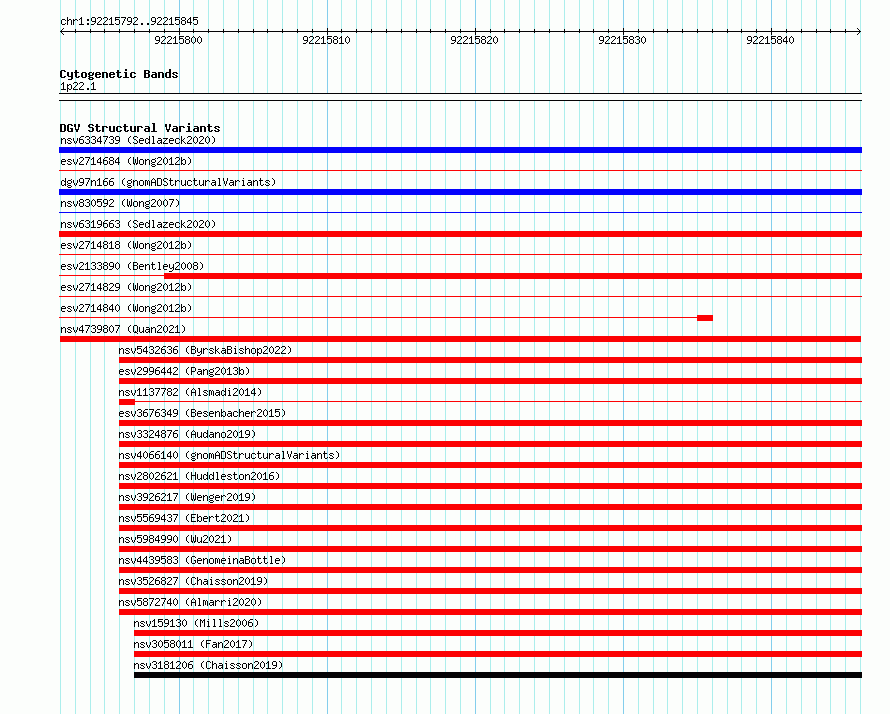Click the blue bar under nsv6334739
This screenshot has width=890, height=714.
click(460, 150)
